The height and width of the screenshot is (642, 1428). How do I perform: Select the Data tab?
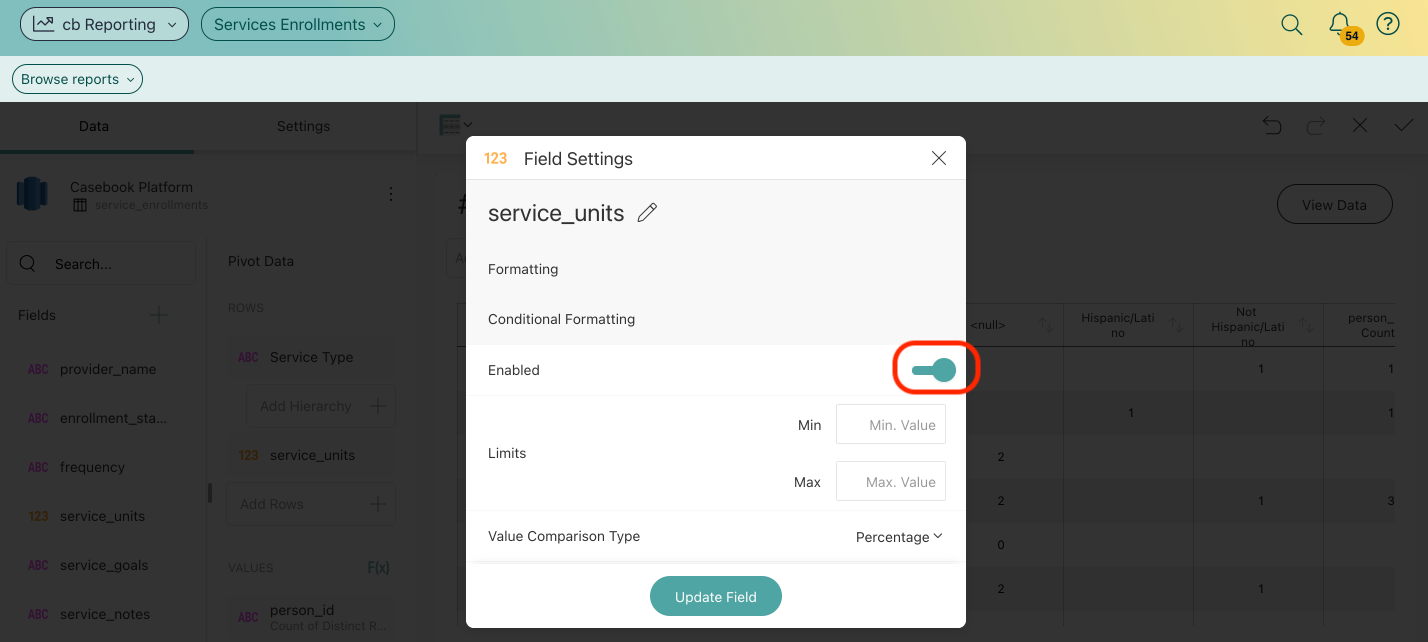point(94,127)
